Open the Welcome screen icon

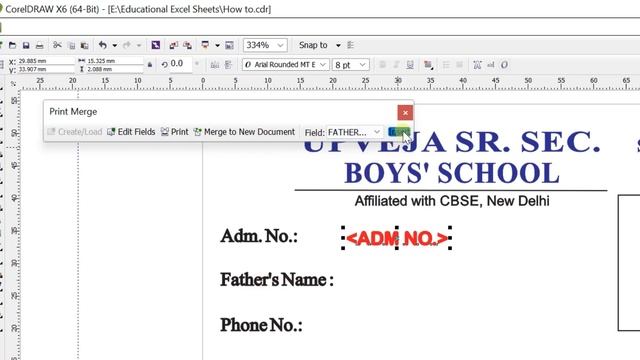pos(229,45)
